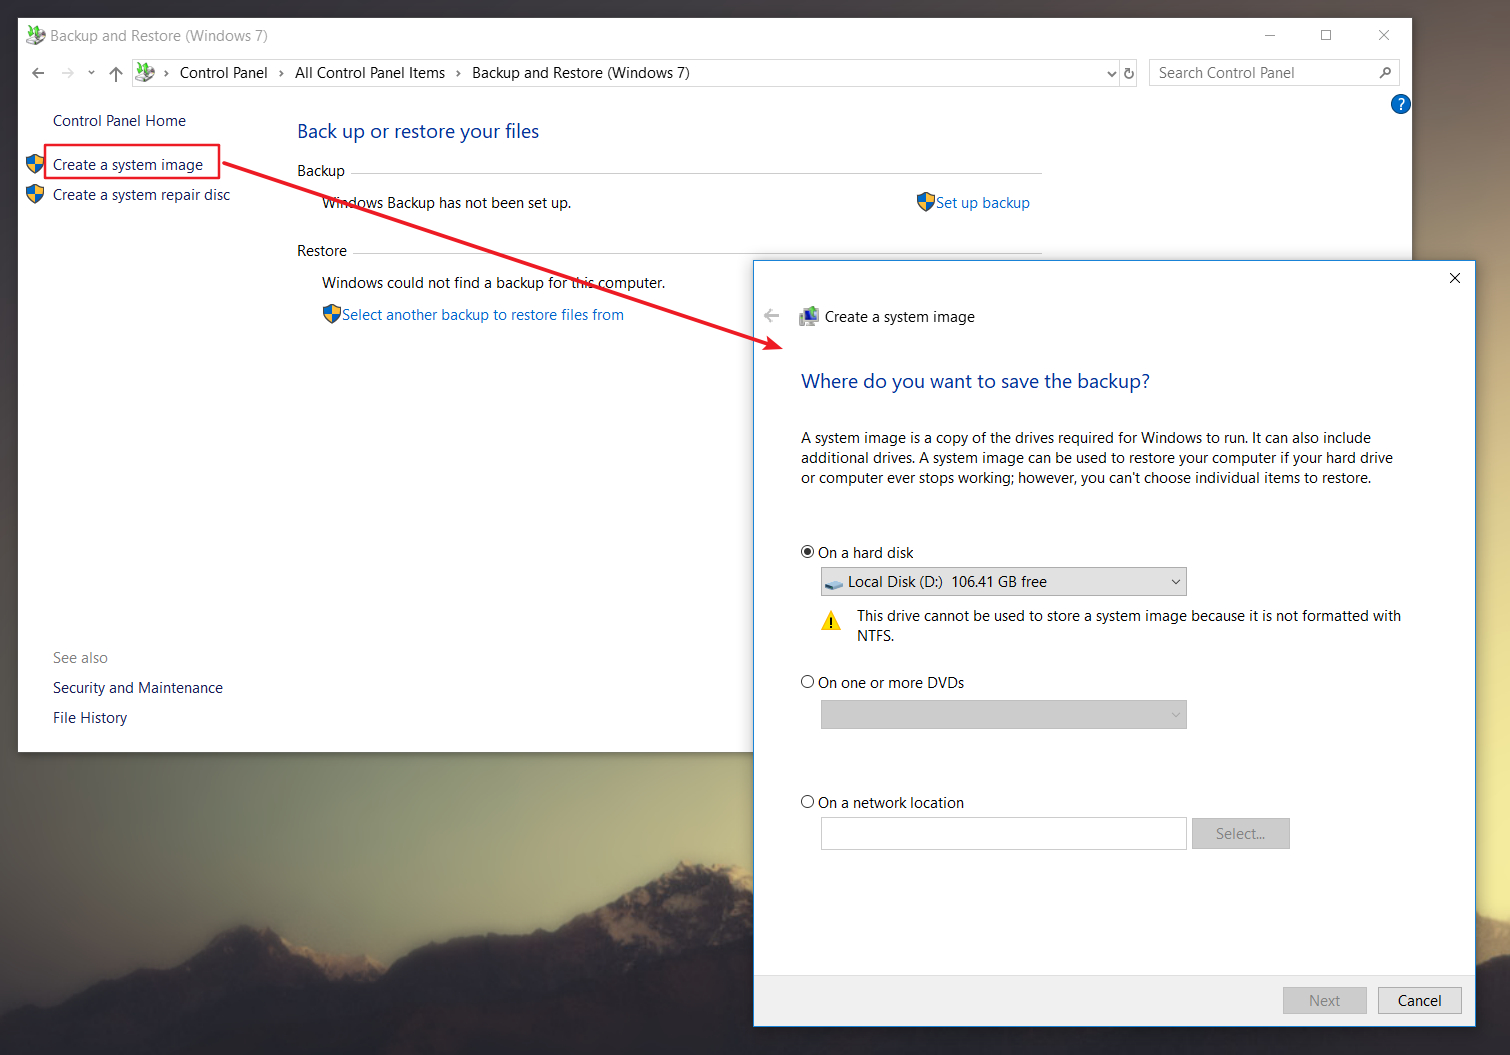Close the Backup and Restore window
The height and width of the screenshot is (1055, 1510).
point(1384,35)
